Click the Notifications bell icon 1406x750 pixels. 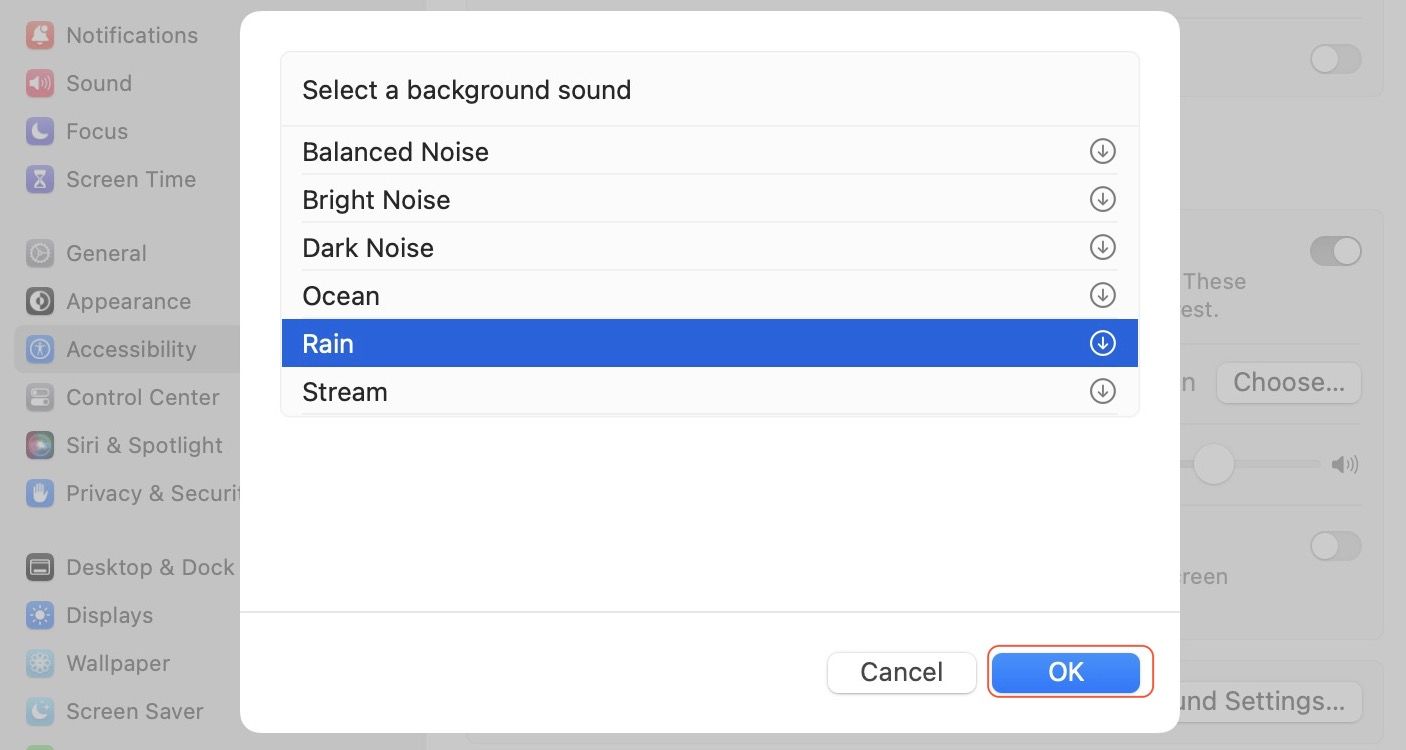40,35
